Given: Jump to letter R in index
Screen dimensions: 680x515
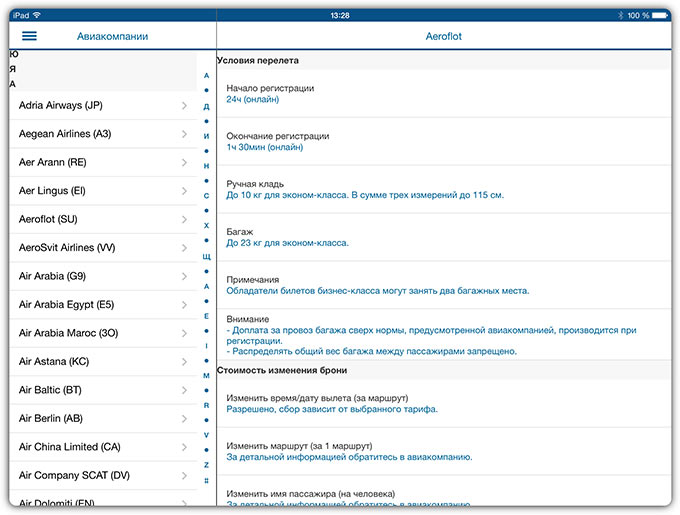Looking at the screenshot, I should (x=206, y=405).
